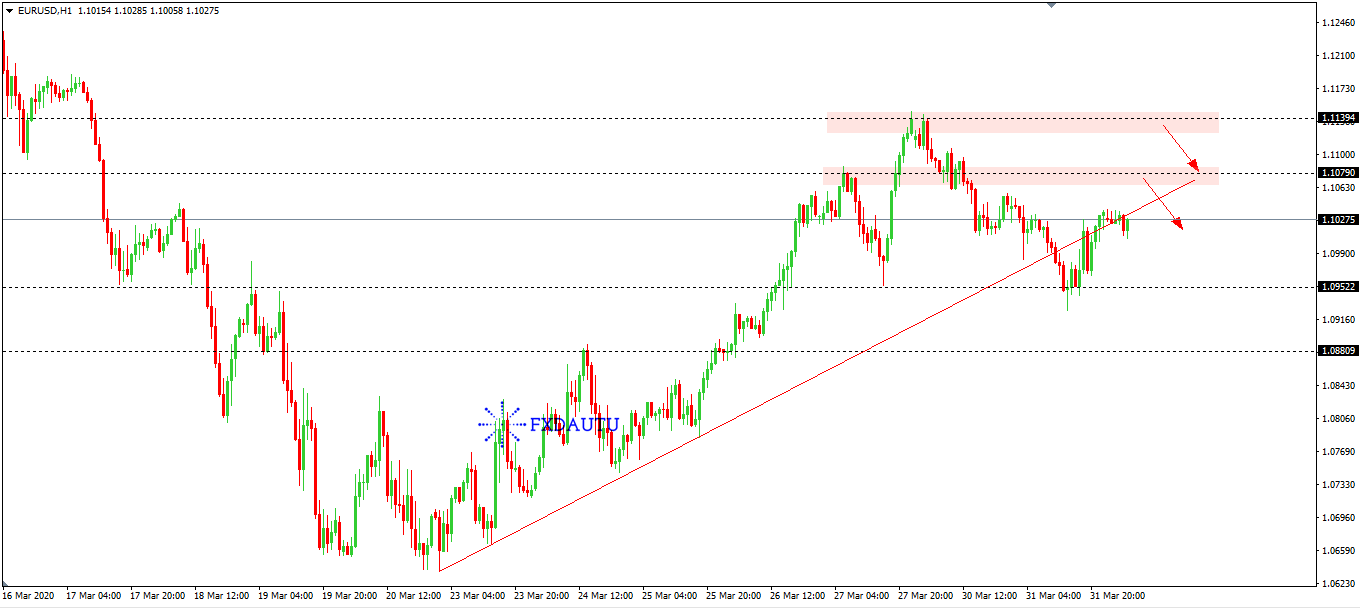Click the 1.10790 price level label

point(1337,173)
